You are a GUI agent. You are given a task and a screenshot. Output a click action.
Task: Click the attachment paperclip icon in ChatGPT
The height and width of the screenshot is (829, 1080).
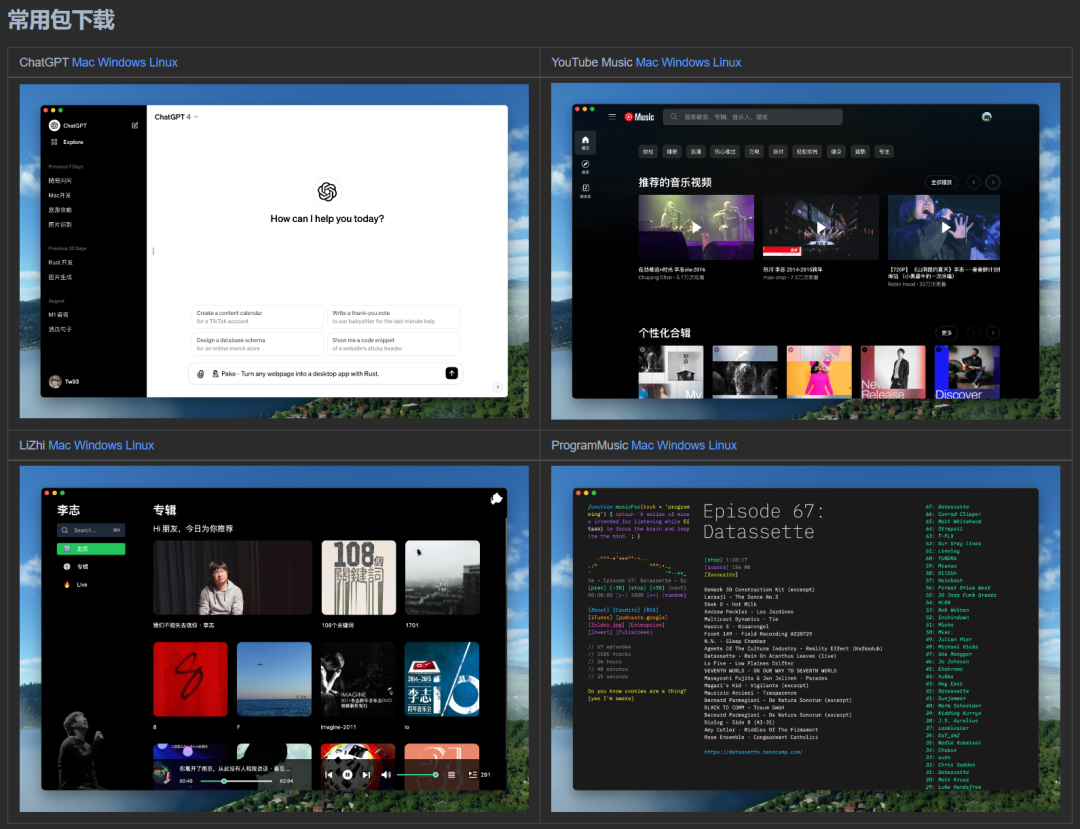tap(201, 373)
